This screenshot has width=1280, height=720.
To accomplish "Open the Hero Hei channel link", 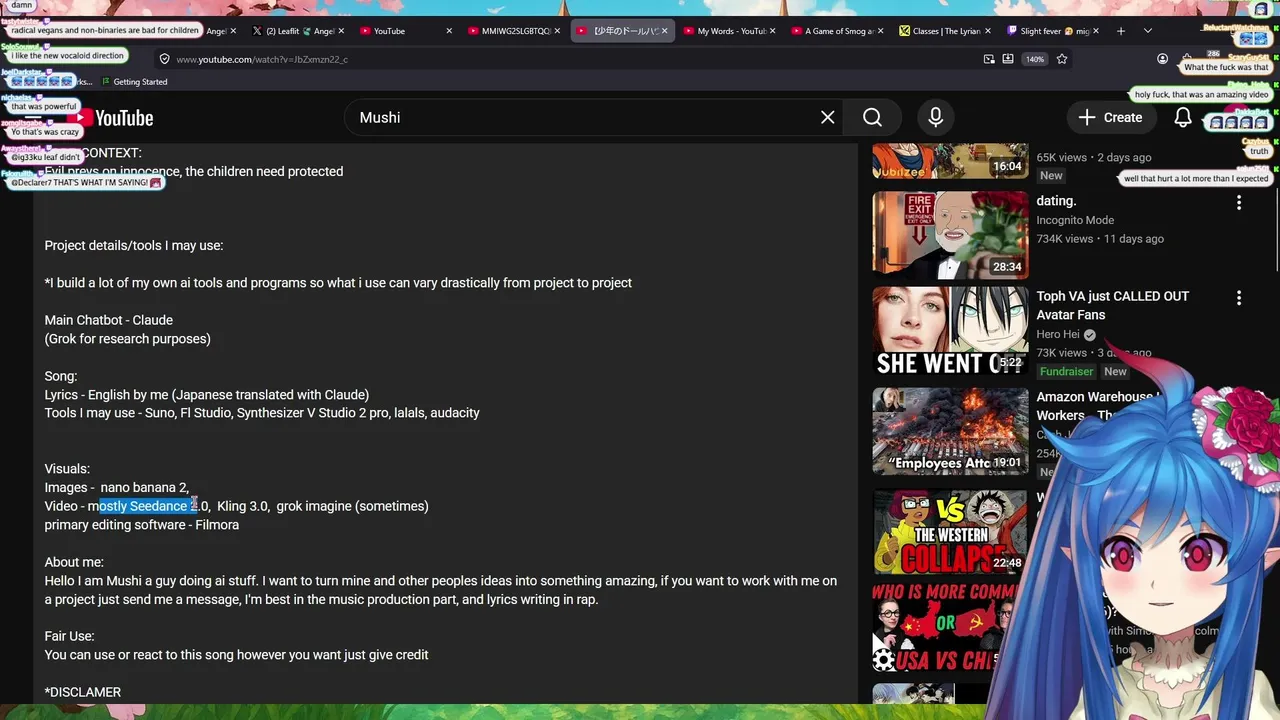I will [1058, 334].
